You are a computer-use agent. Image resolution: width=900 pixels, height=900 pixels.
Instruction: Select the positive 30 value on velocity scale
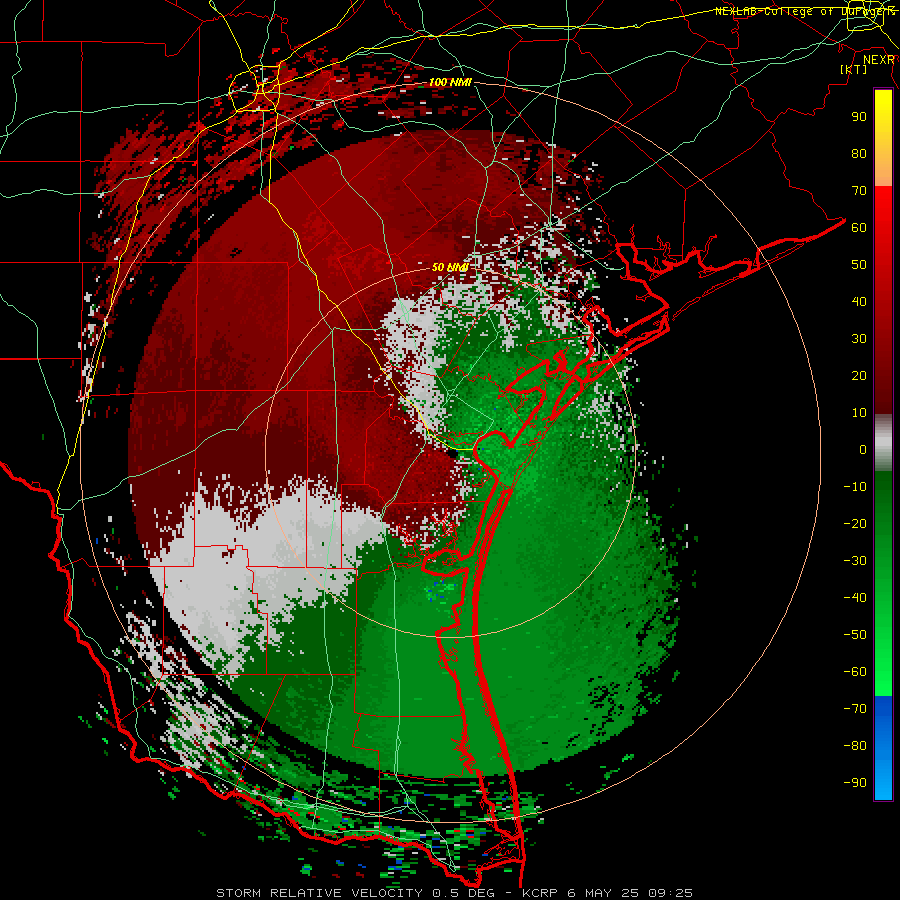point(859,339)
